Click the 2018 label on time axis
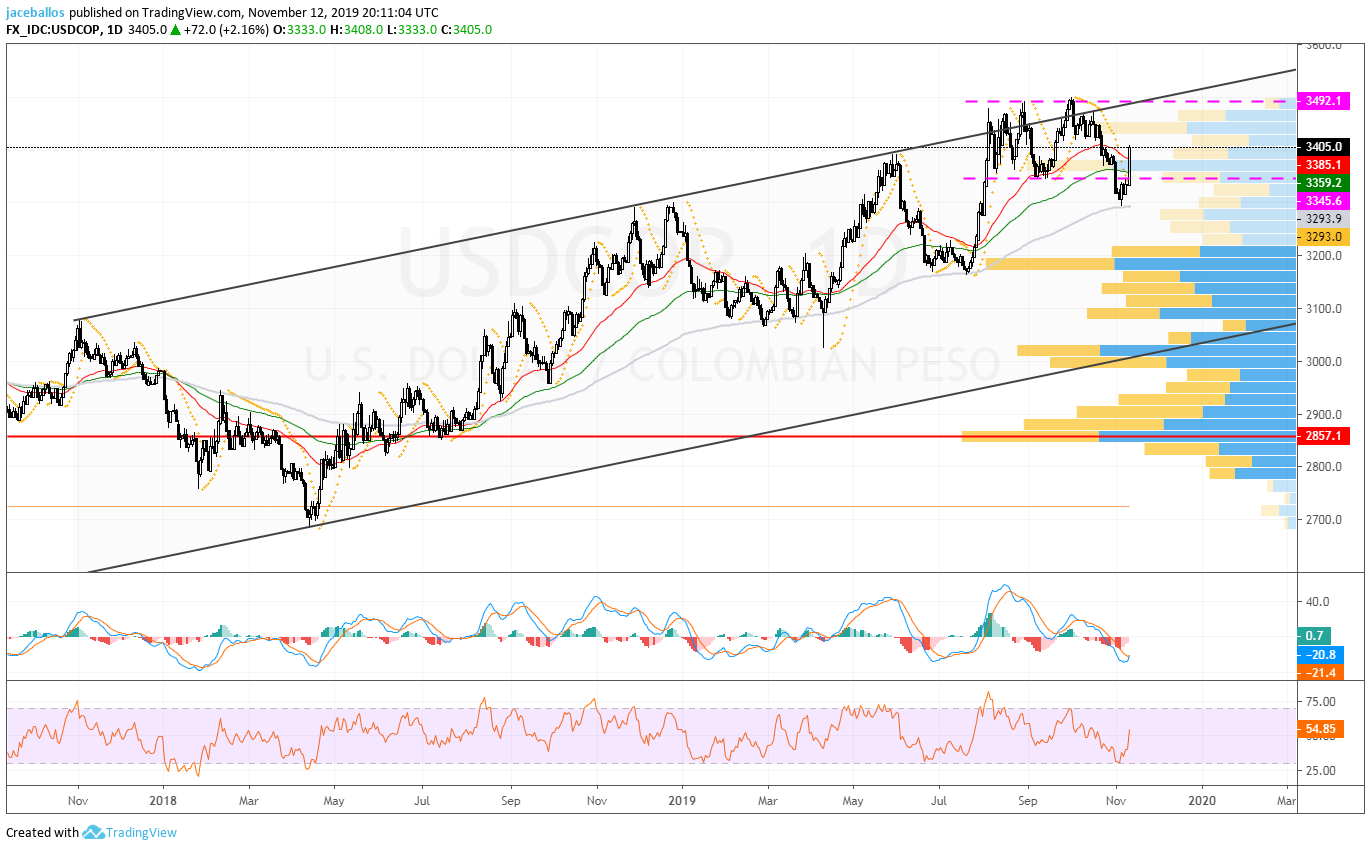Screen dimensions: 1371x850 (x=164, y=801)
